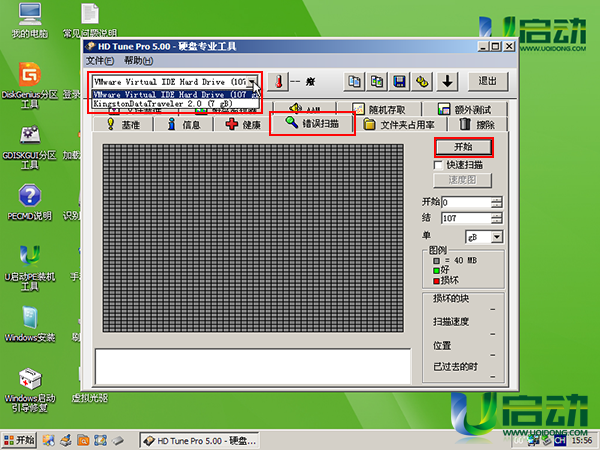This screenshot has width=600, height=450.
Task: Switch to the AAM tab
Action: (305, 109)
